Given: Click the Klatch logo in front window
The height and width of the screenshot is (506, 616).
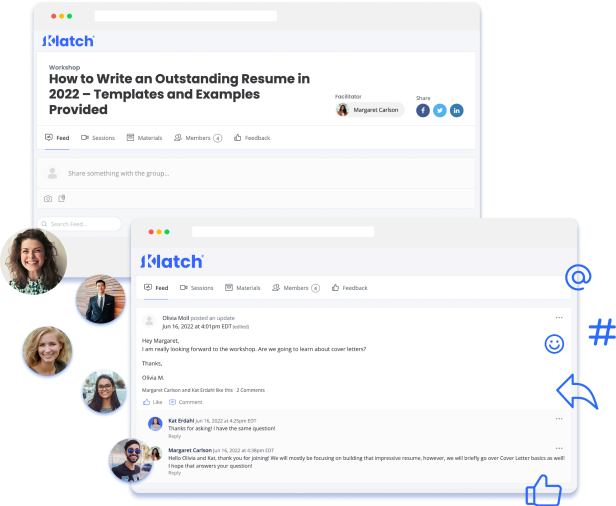Looking at the screenshot, I should tap(173, 261).
